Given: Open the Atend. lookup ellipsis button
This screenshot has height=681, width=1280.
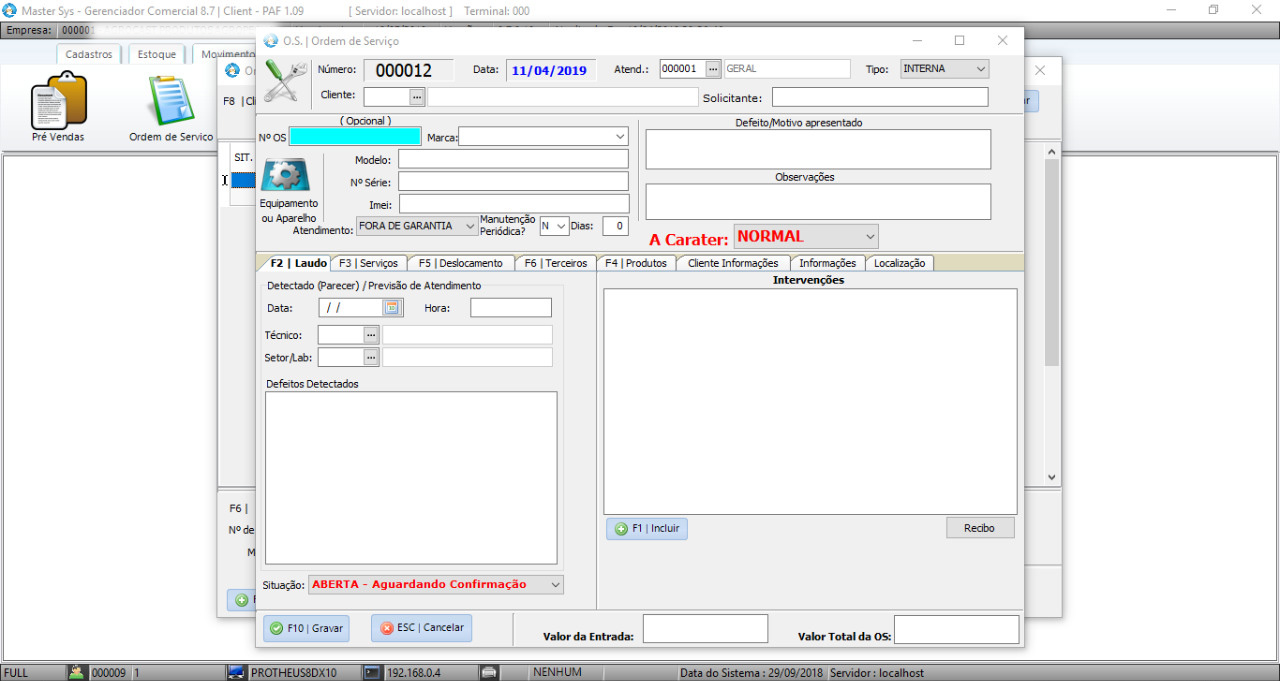Looking at the screenshot, I should (x=712, y=69).
